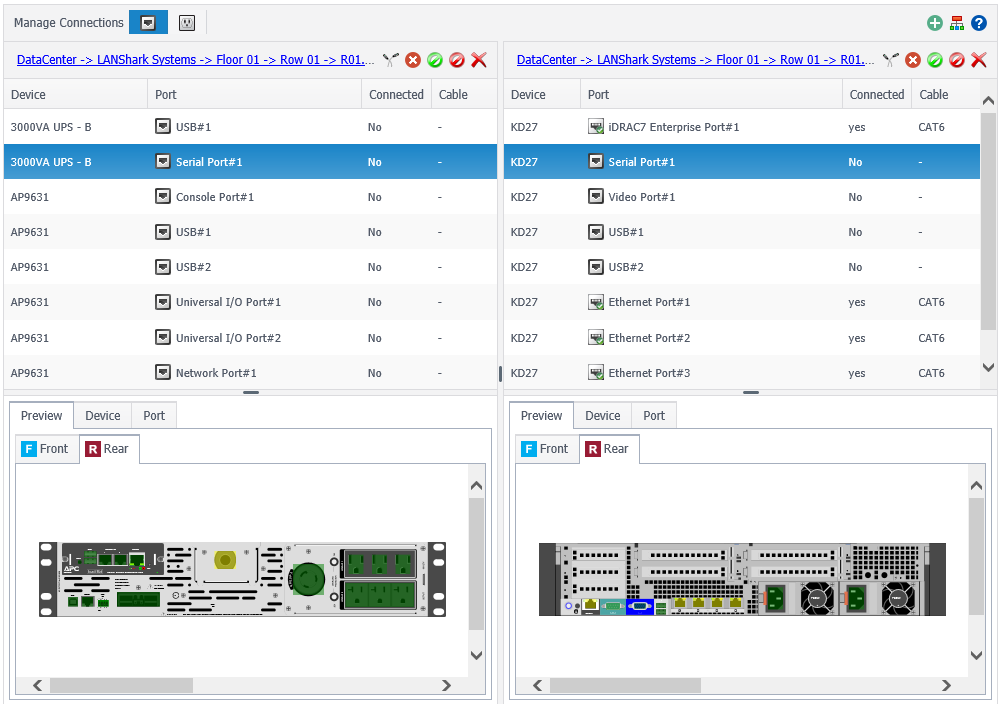Click right preview horizontal scrollbar left arrow
This screenshot has width=1001, height=704.
pyautogui.click(x=538, y=685)
